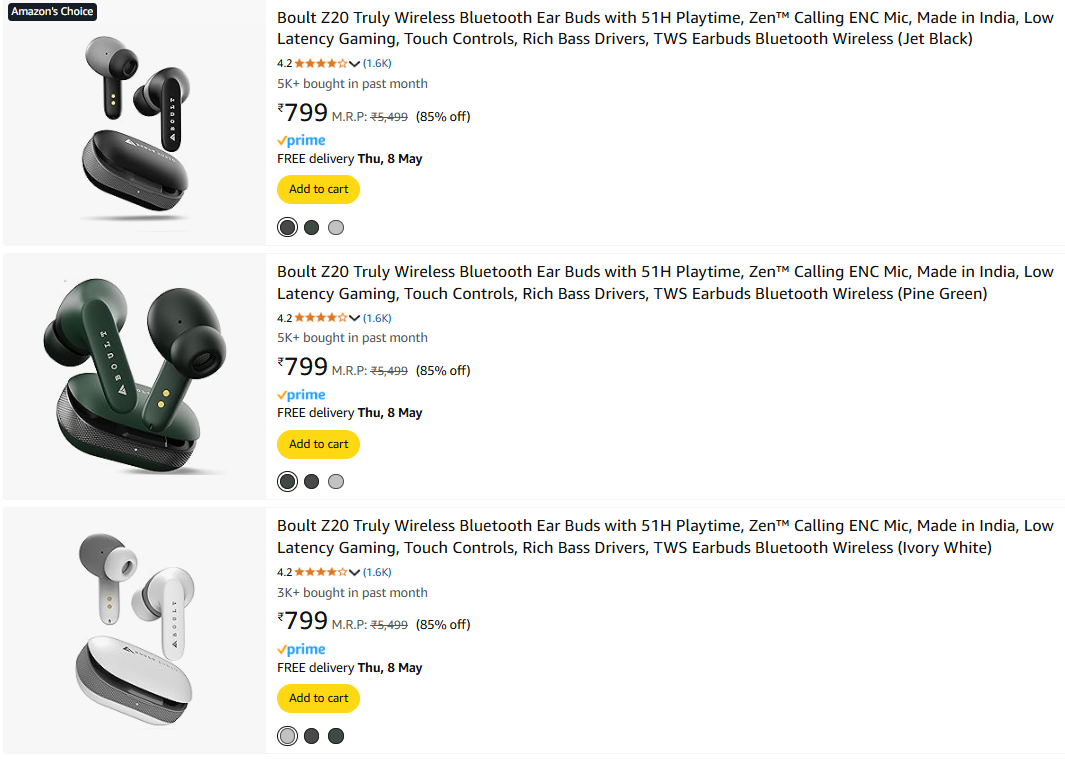This screenshot has height=759, width=1065.
Task: Click Prime logo on Pine Green listing
Action: (301, 395)
